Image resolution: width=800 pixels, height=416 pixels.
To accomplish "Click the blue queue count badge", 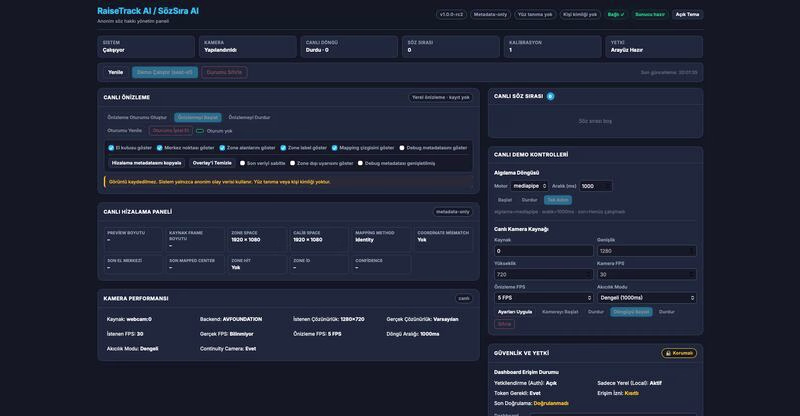I will 550,96.
